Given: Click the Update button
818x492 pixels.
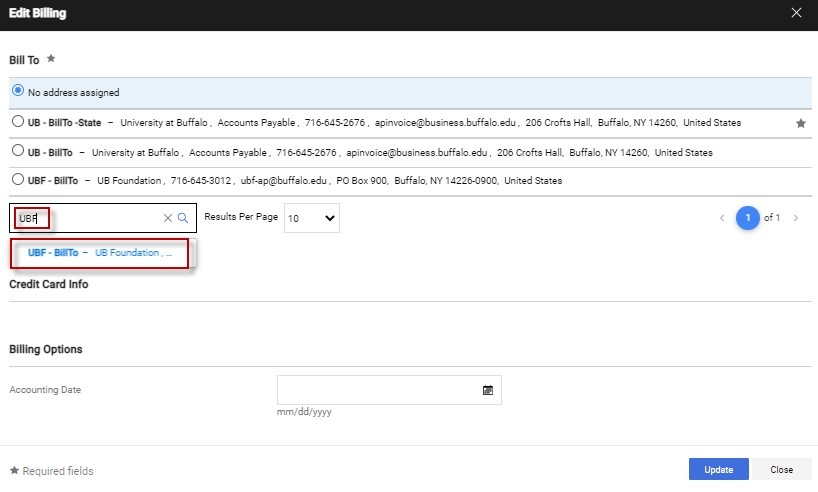Looking at the screenshot, I should 718,469.
